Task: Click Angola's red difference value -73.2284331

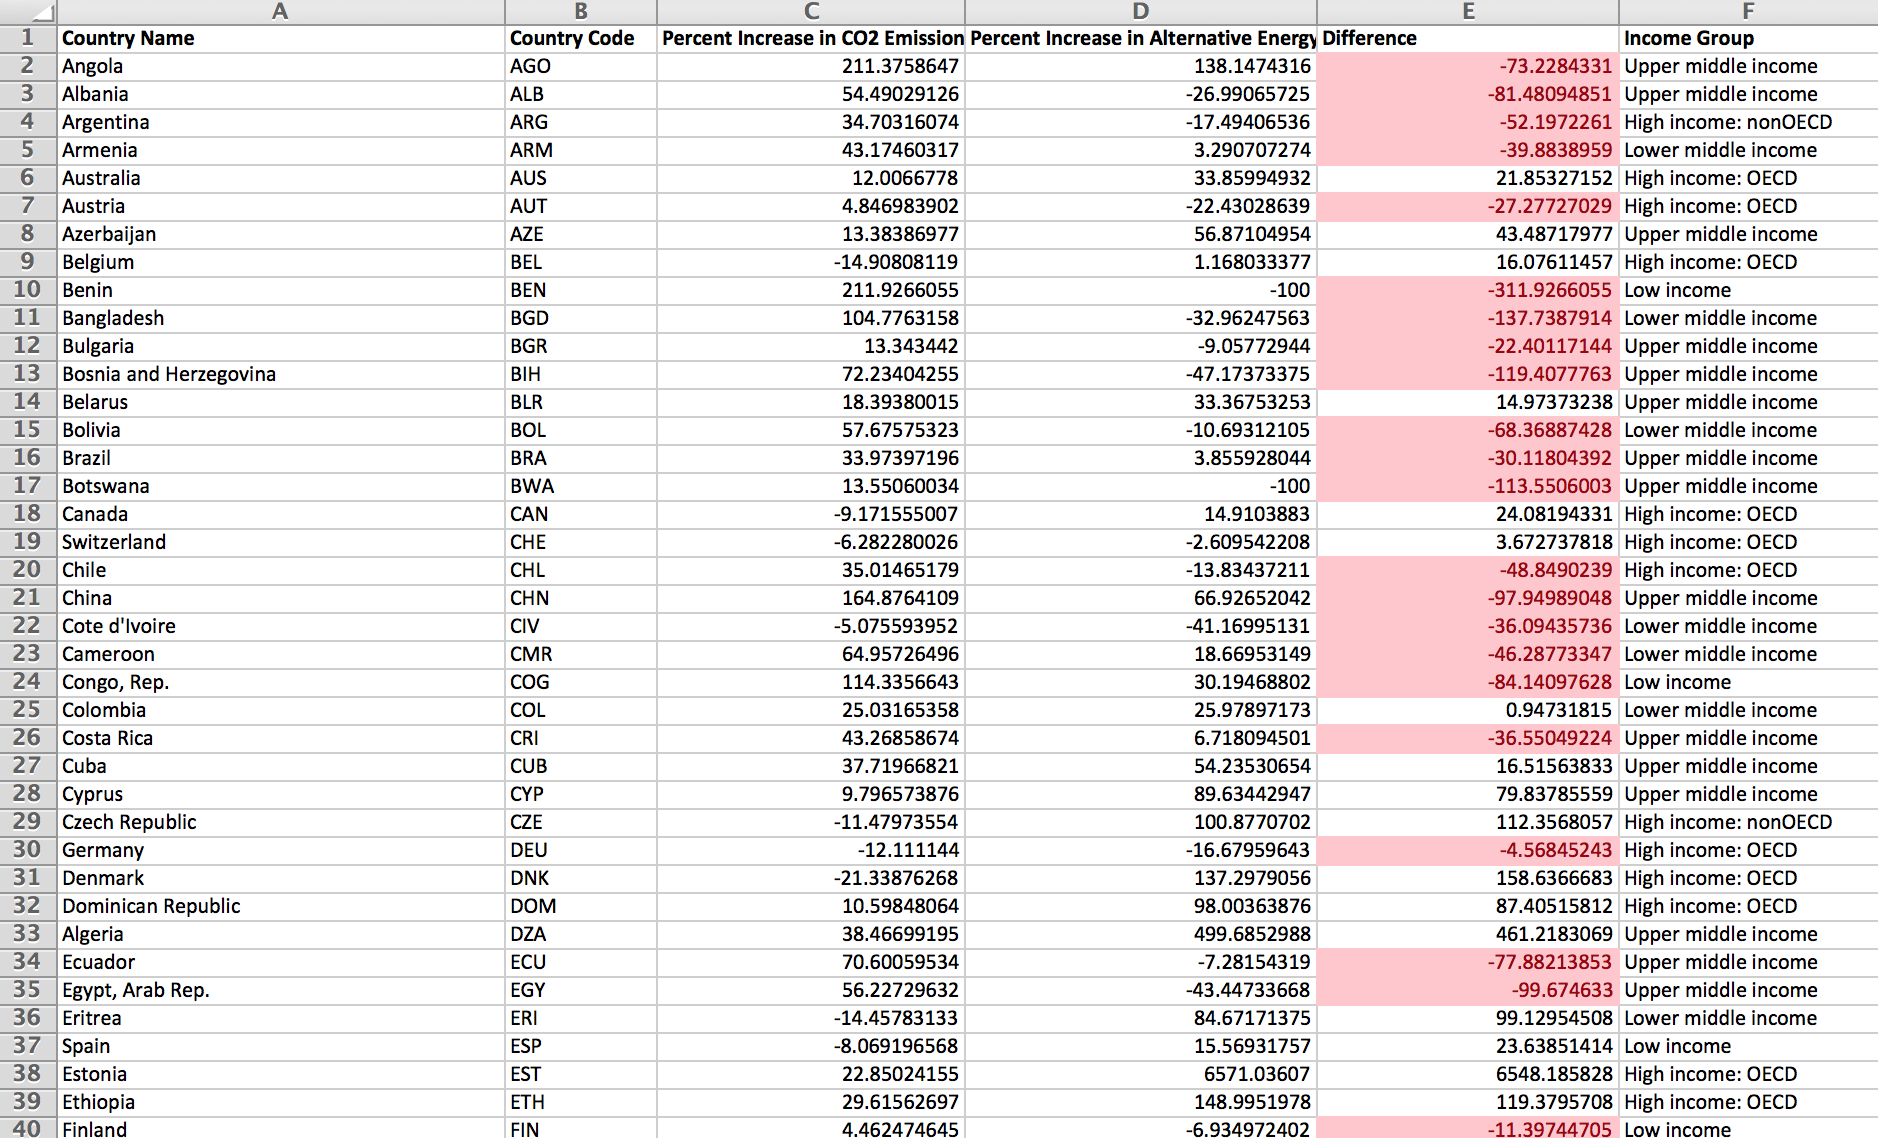Action: pos(1555,66)
